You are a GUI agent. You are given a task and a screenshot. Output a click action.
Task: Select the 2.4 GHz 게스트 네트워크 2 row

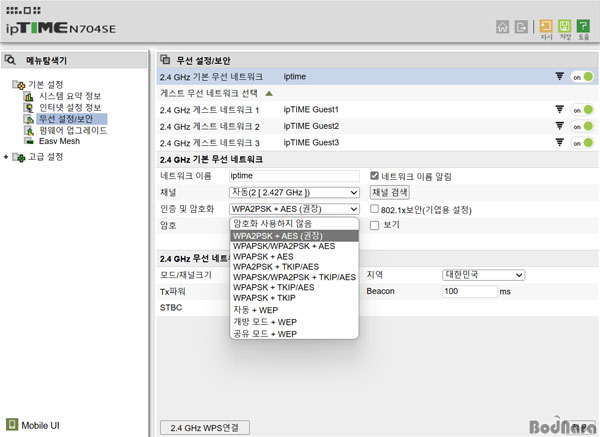(x=377, y=126)
